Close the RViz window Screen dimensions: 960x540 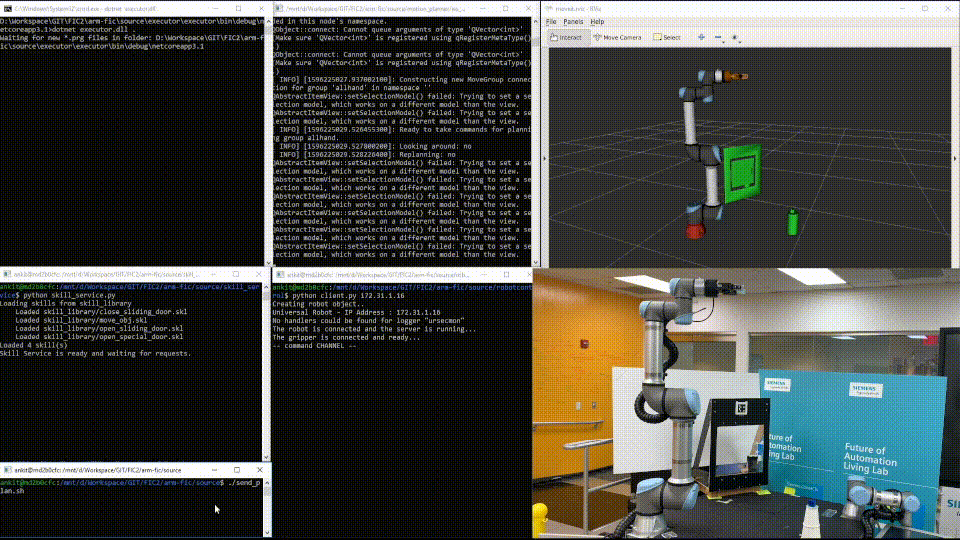click(x=949, y=8)
